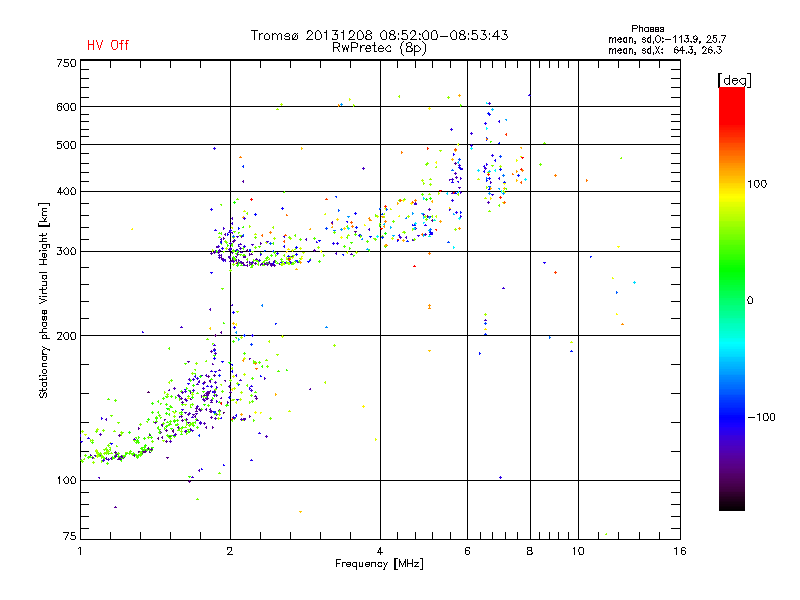Click the 'RwPretec (8p)' subtitle
The image size is (800, 600).
pos(379,48)
